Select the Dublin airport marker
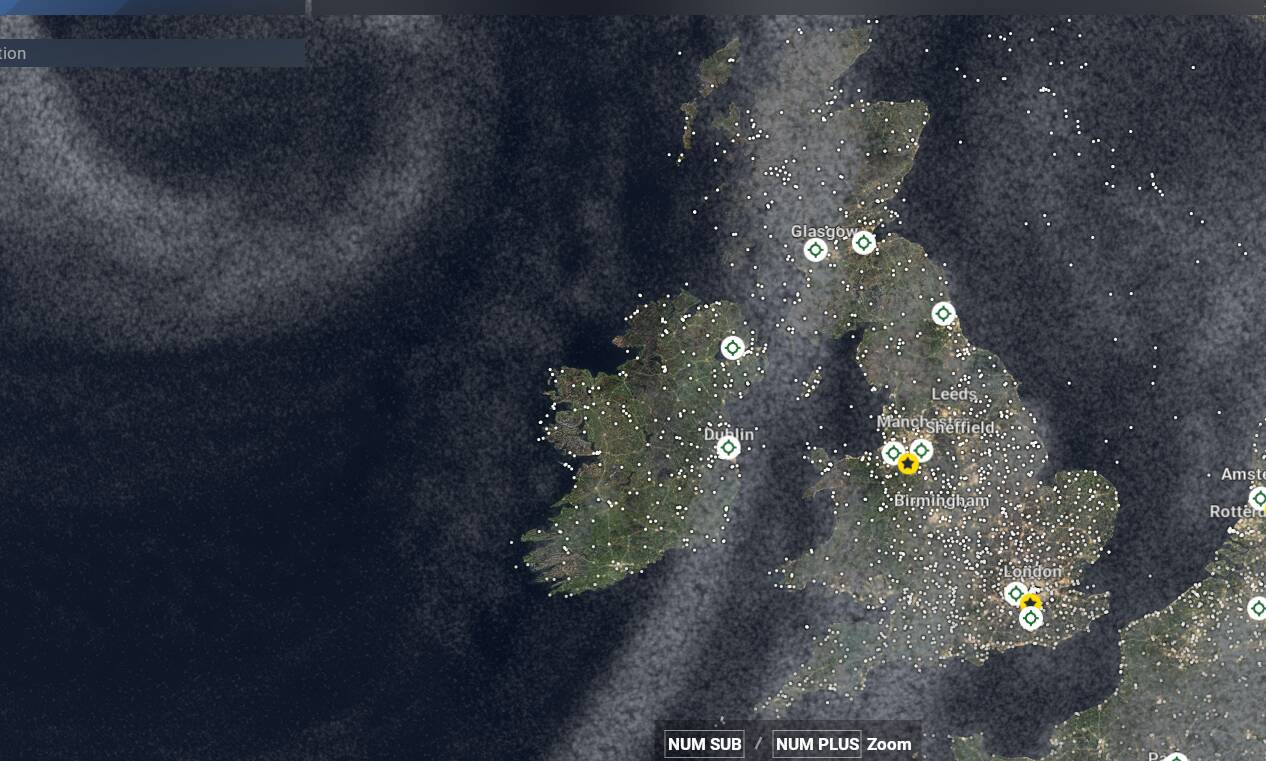 click(729, 447)
